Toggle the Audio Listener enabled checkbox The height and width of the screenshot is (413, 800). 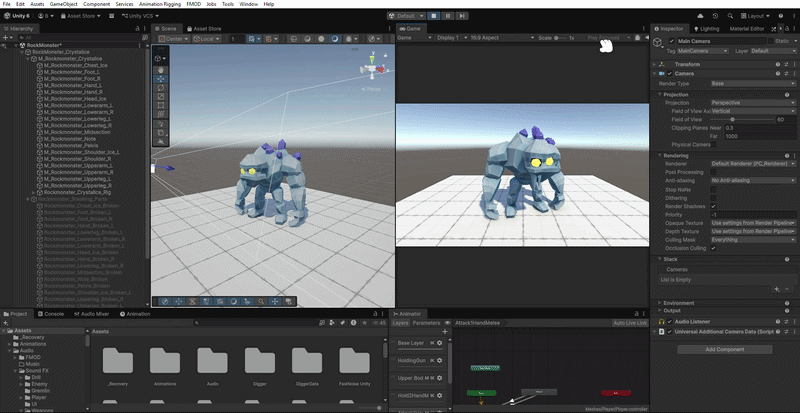670,322
